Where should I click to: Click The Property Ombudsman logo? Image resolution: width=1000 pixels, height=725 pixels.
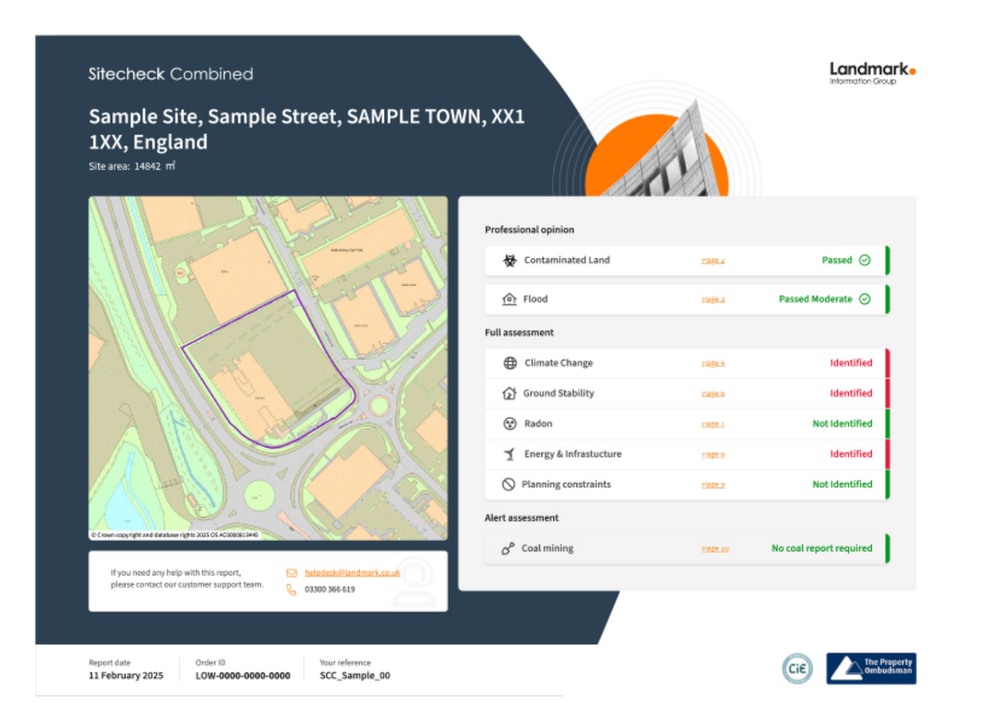(871, 668)
